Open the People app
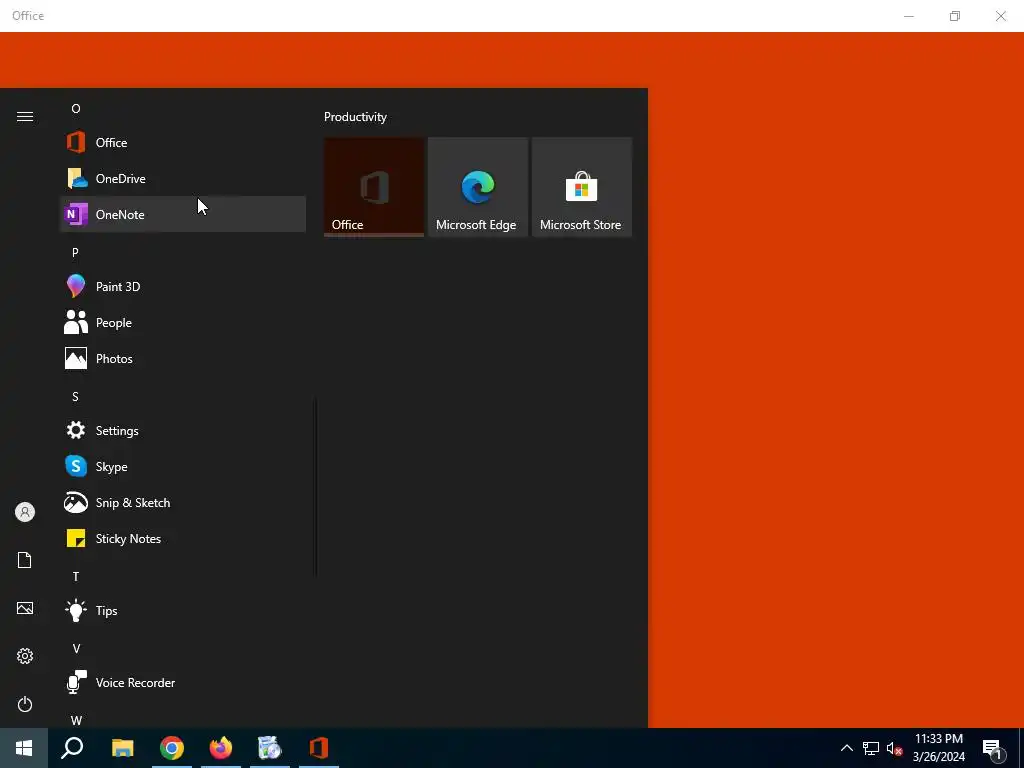This screenshot has width=1024, height=768. [x=183, y=323]
